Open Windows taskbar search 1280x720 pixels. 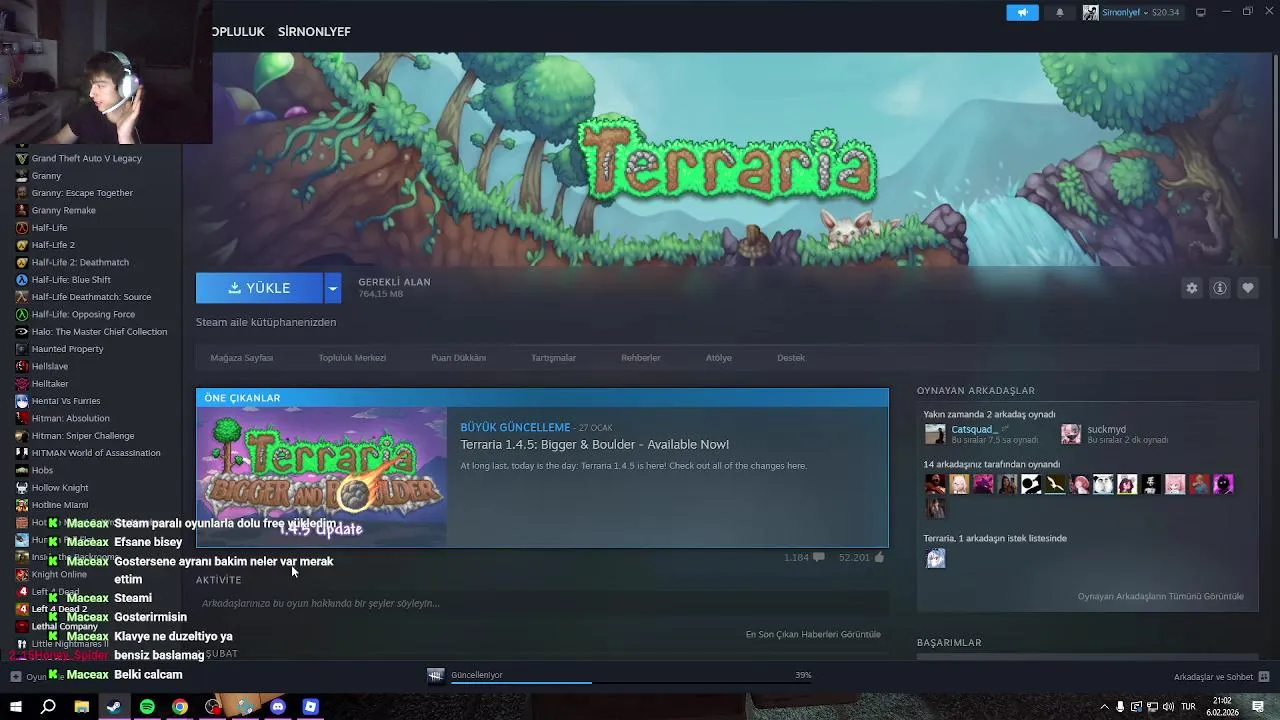click(48, 707)
